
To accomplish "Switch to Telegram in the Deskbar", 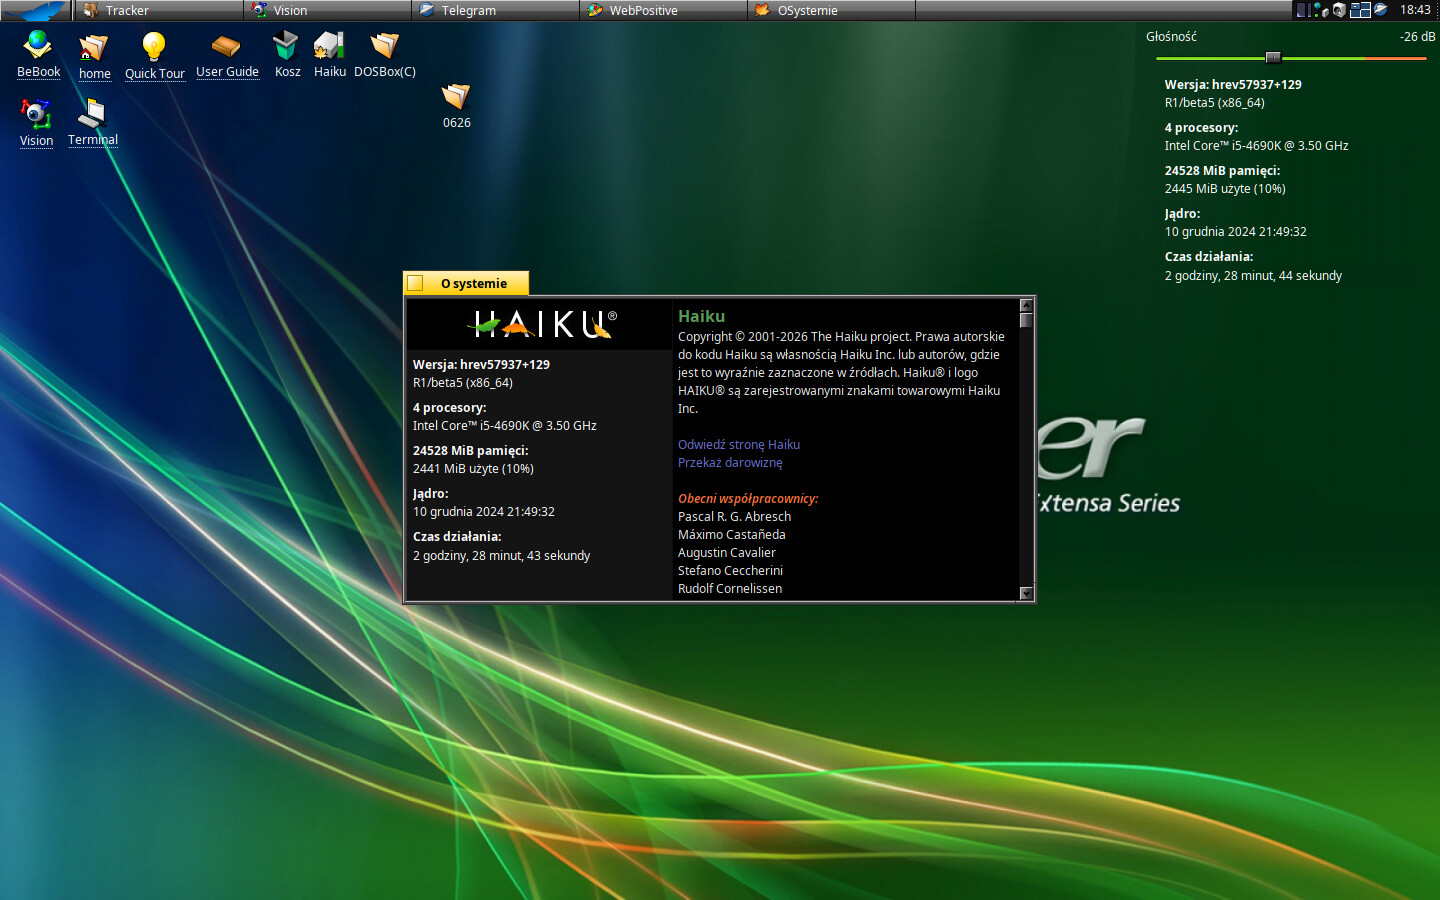I will [468, 10].
